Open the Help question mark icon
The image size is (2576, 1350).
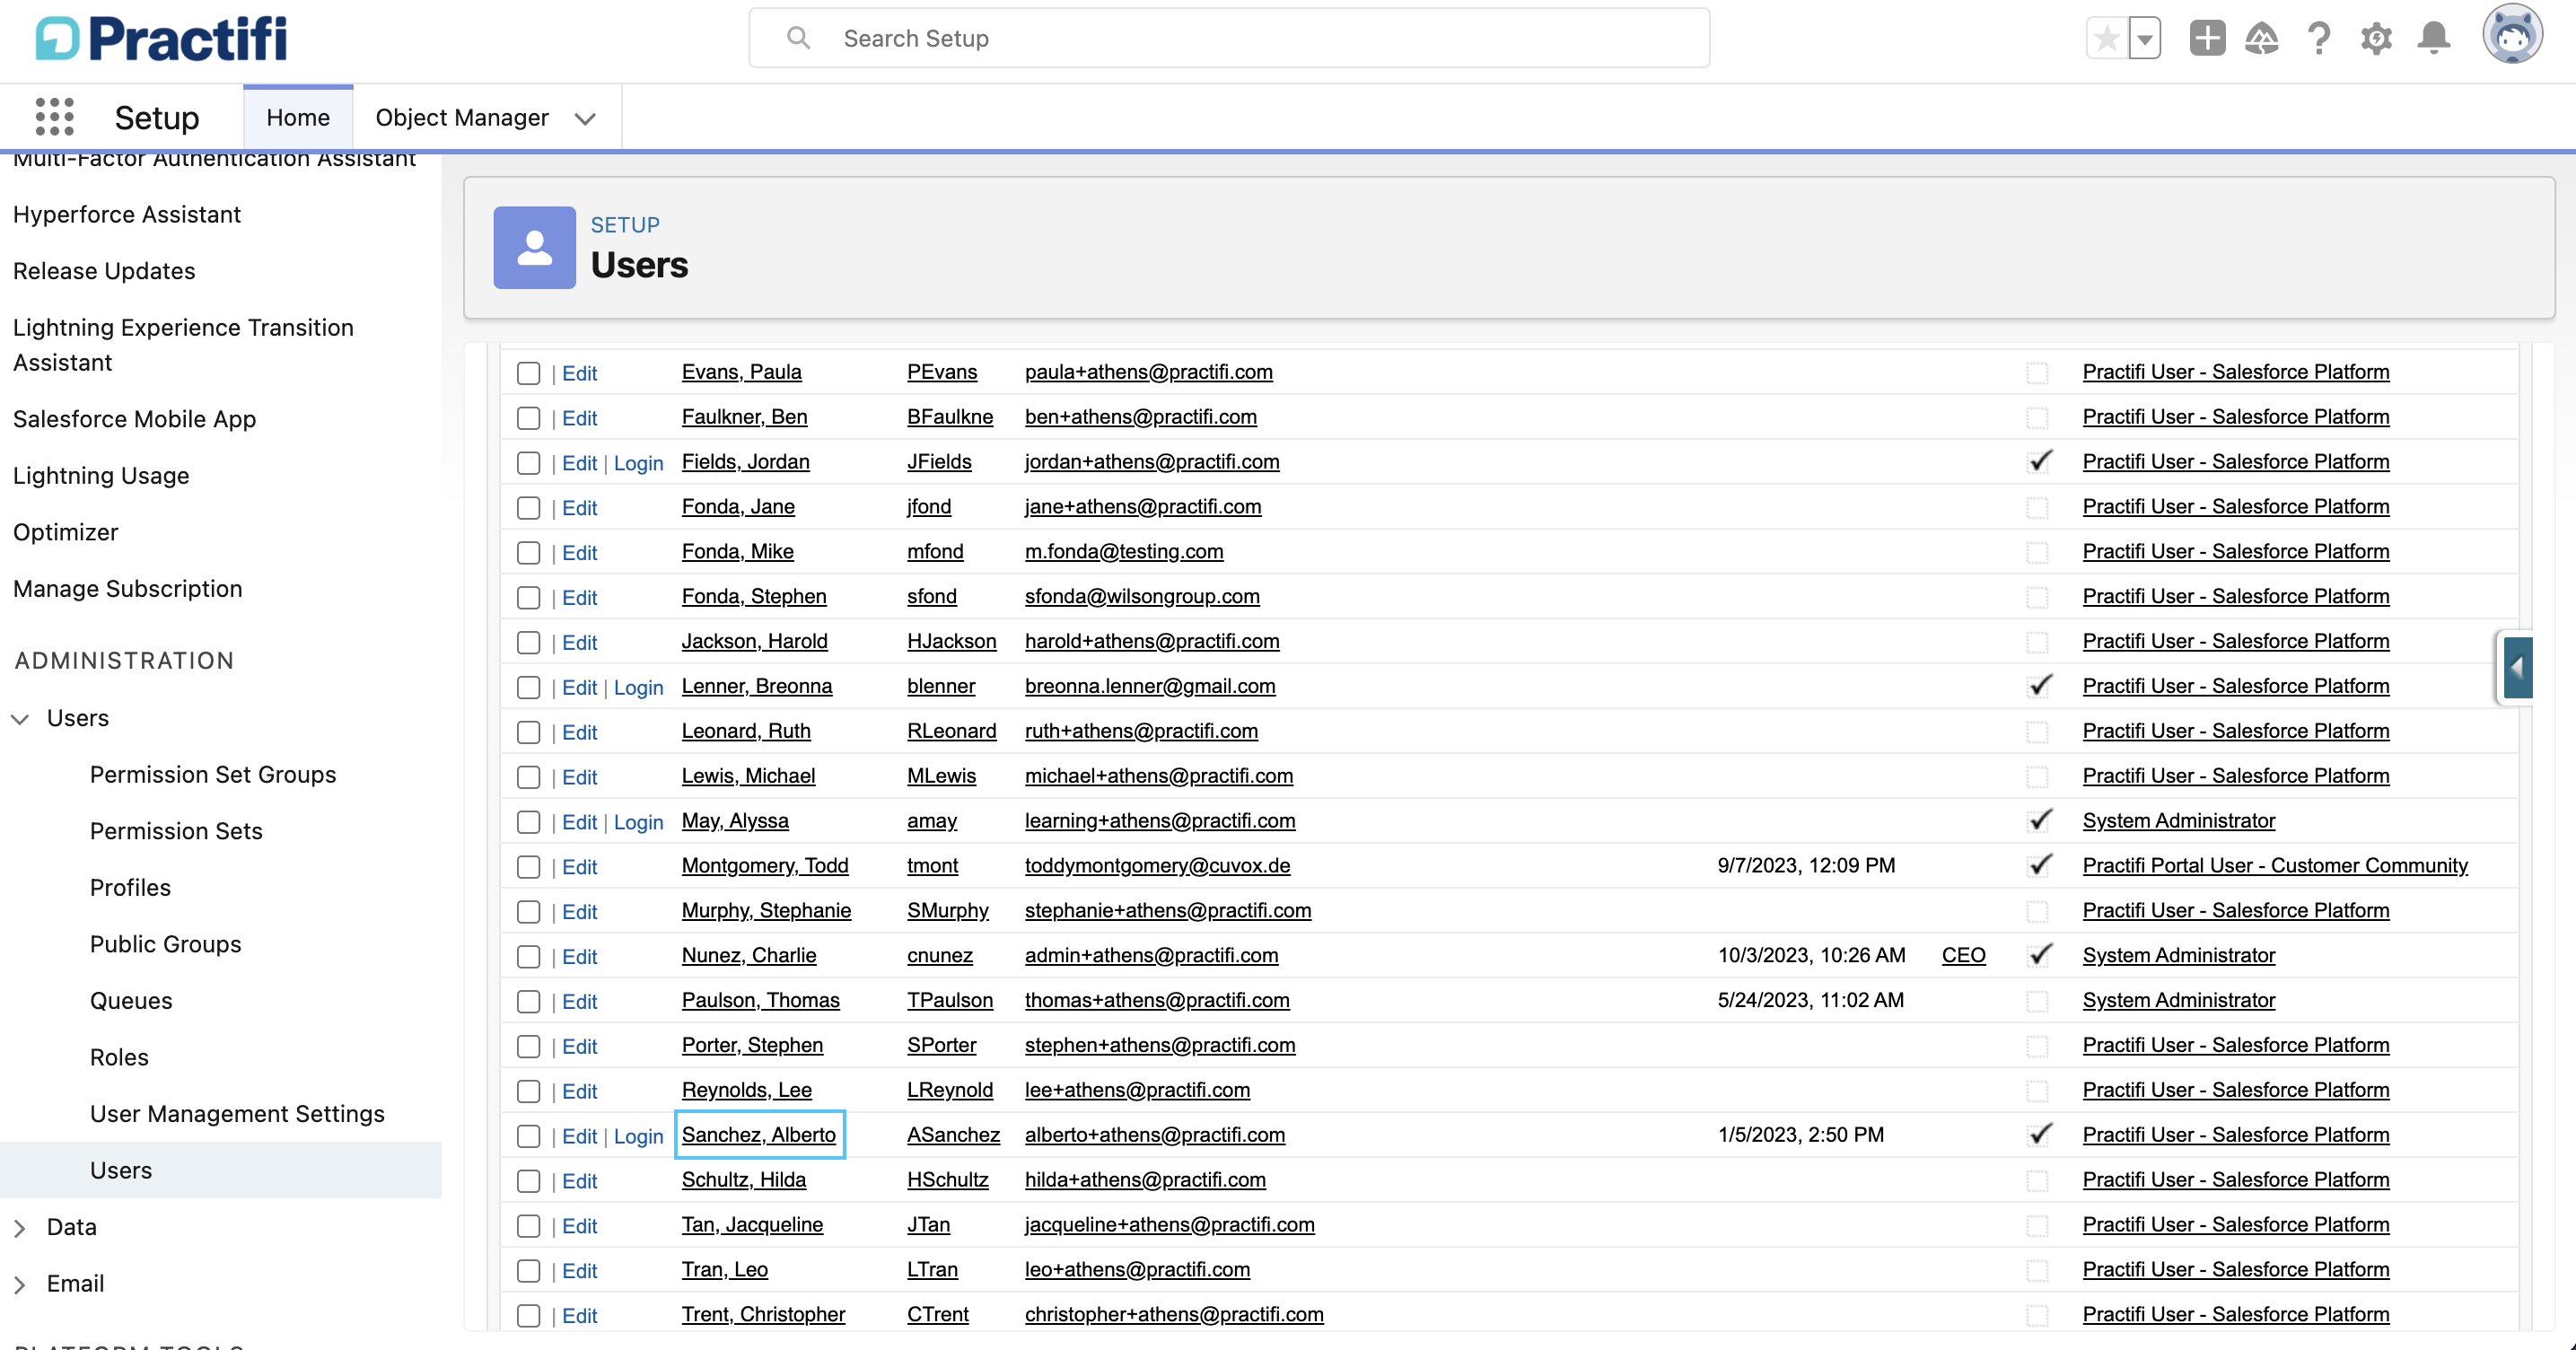pos(2319,38)
